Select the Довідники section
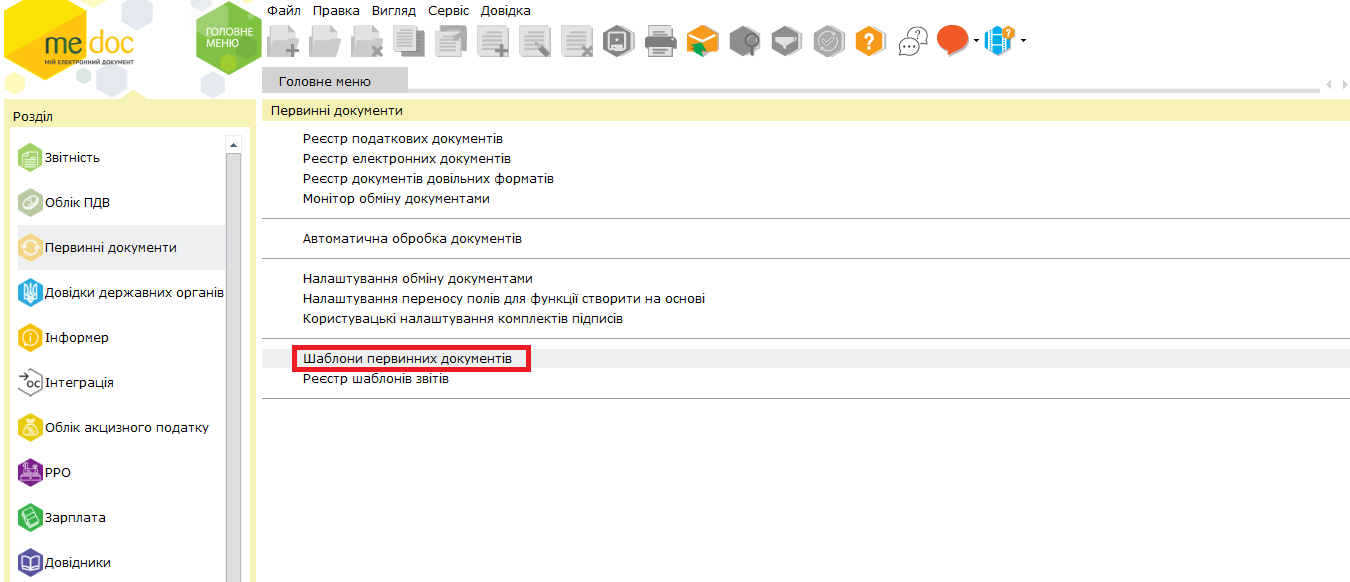1350x582 pixels. click(x=121, y=561)
